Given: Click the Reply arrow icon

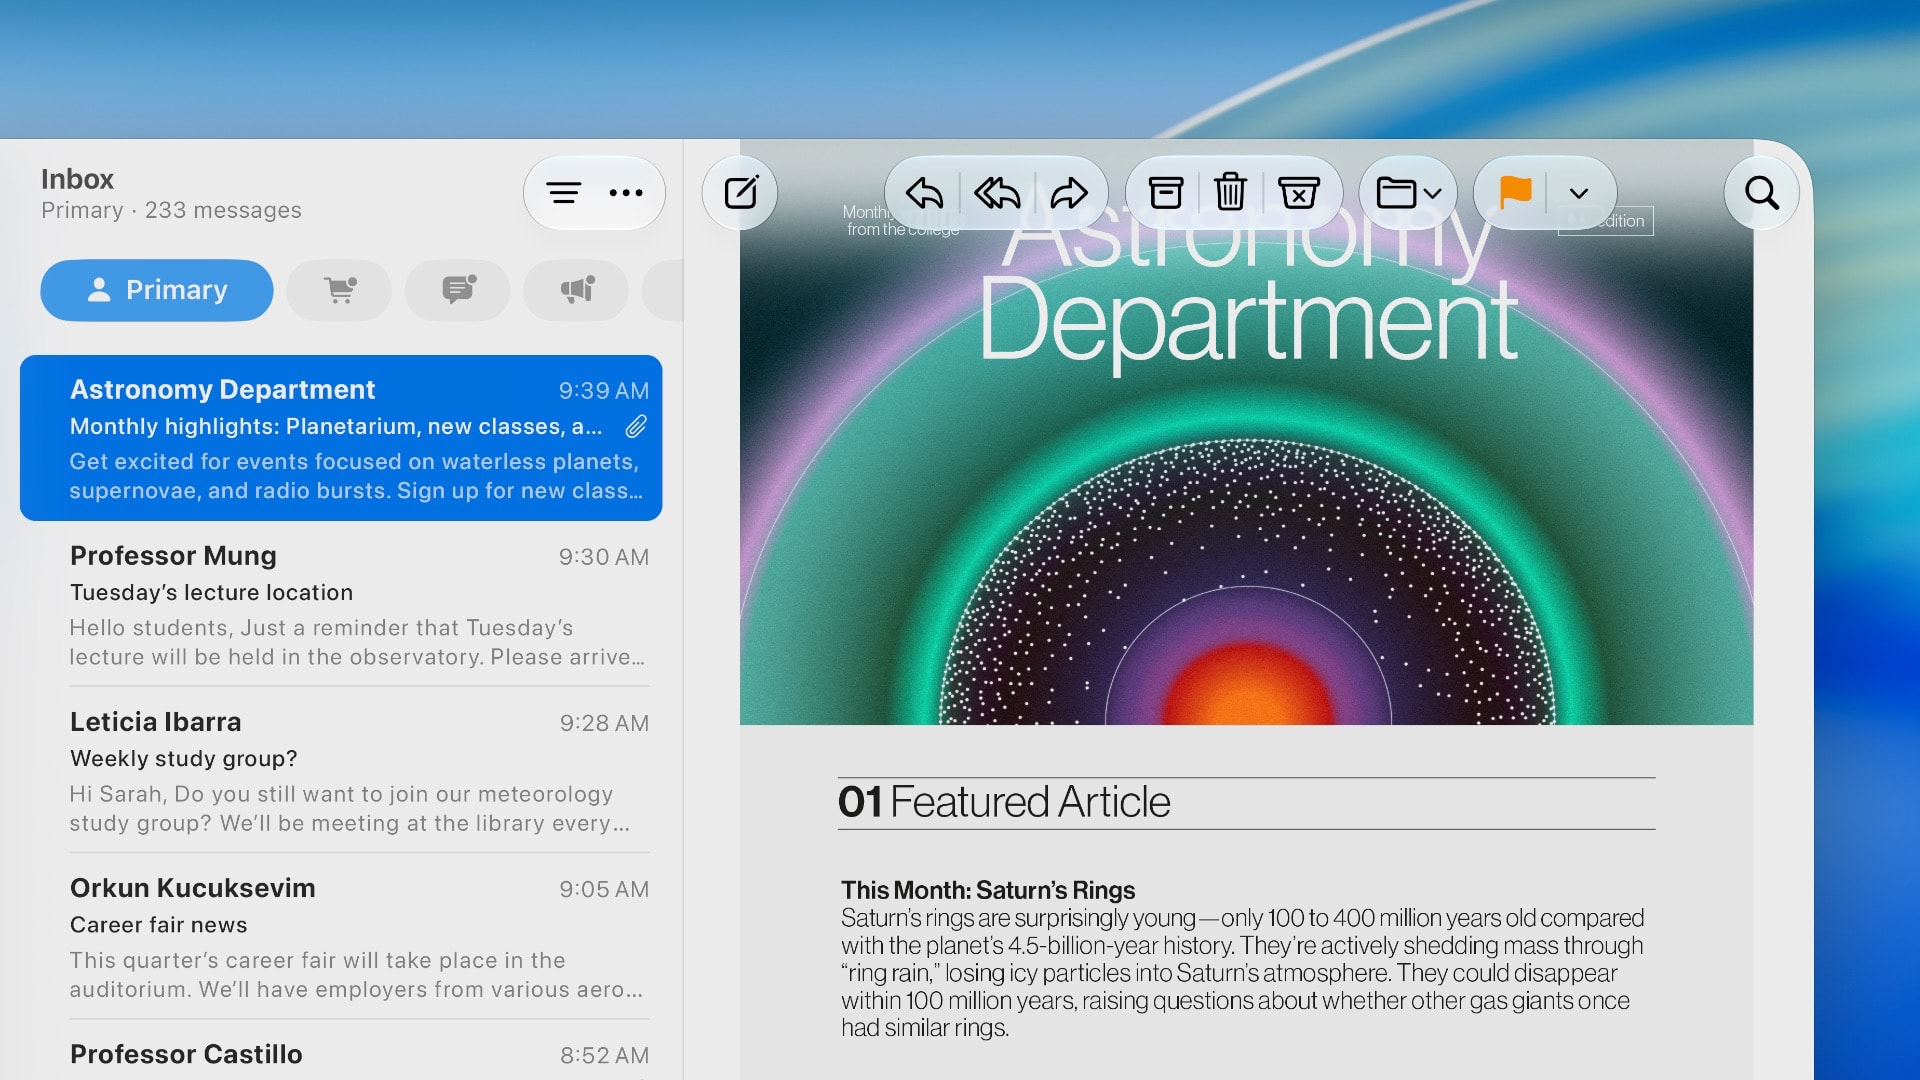Looking at the screenshot, I should (x=924, y=192).
